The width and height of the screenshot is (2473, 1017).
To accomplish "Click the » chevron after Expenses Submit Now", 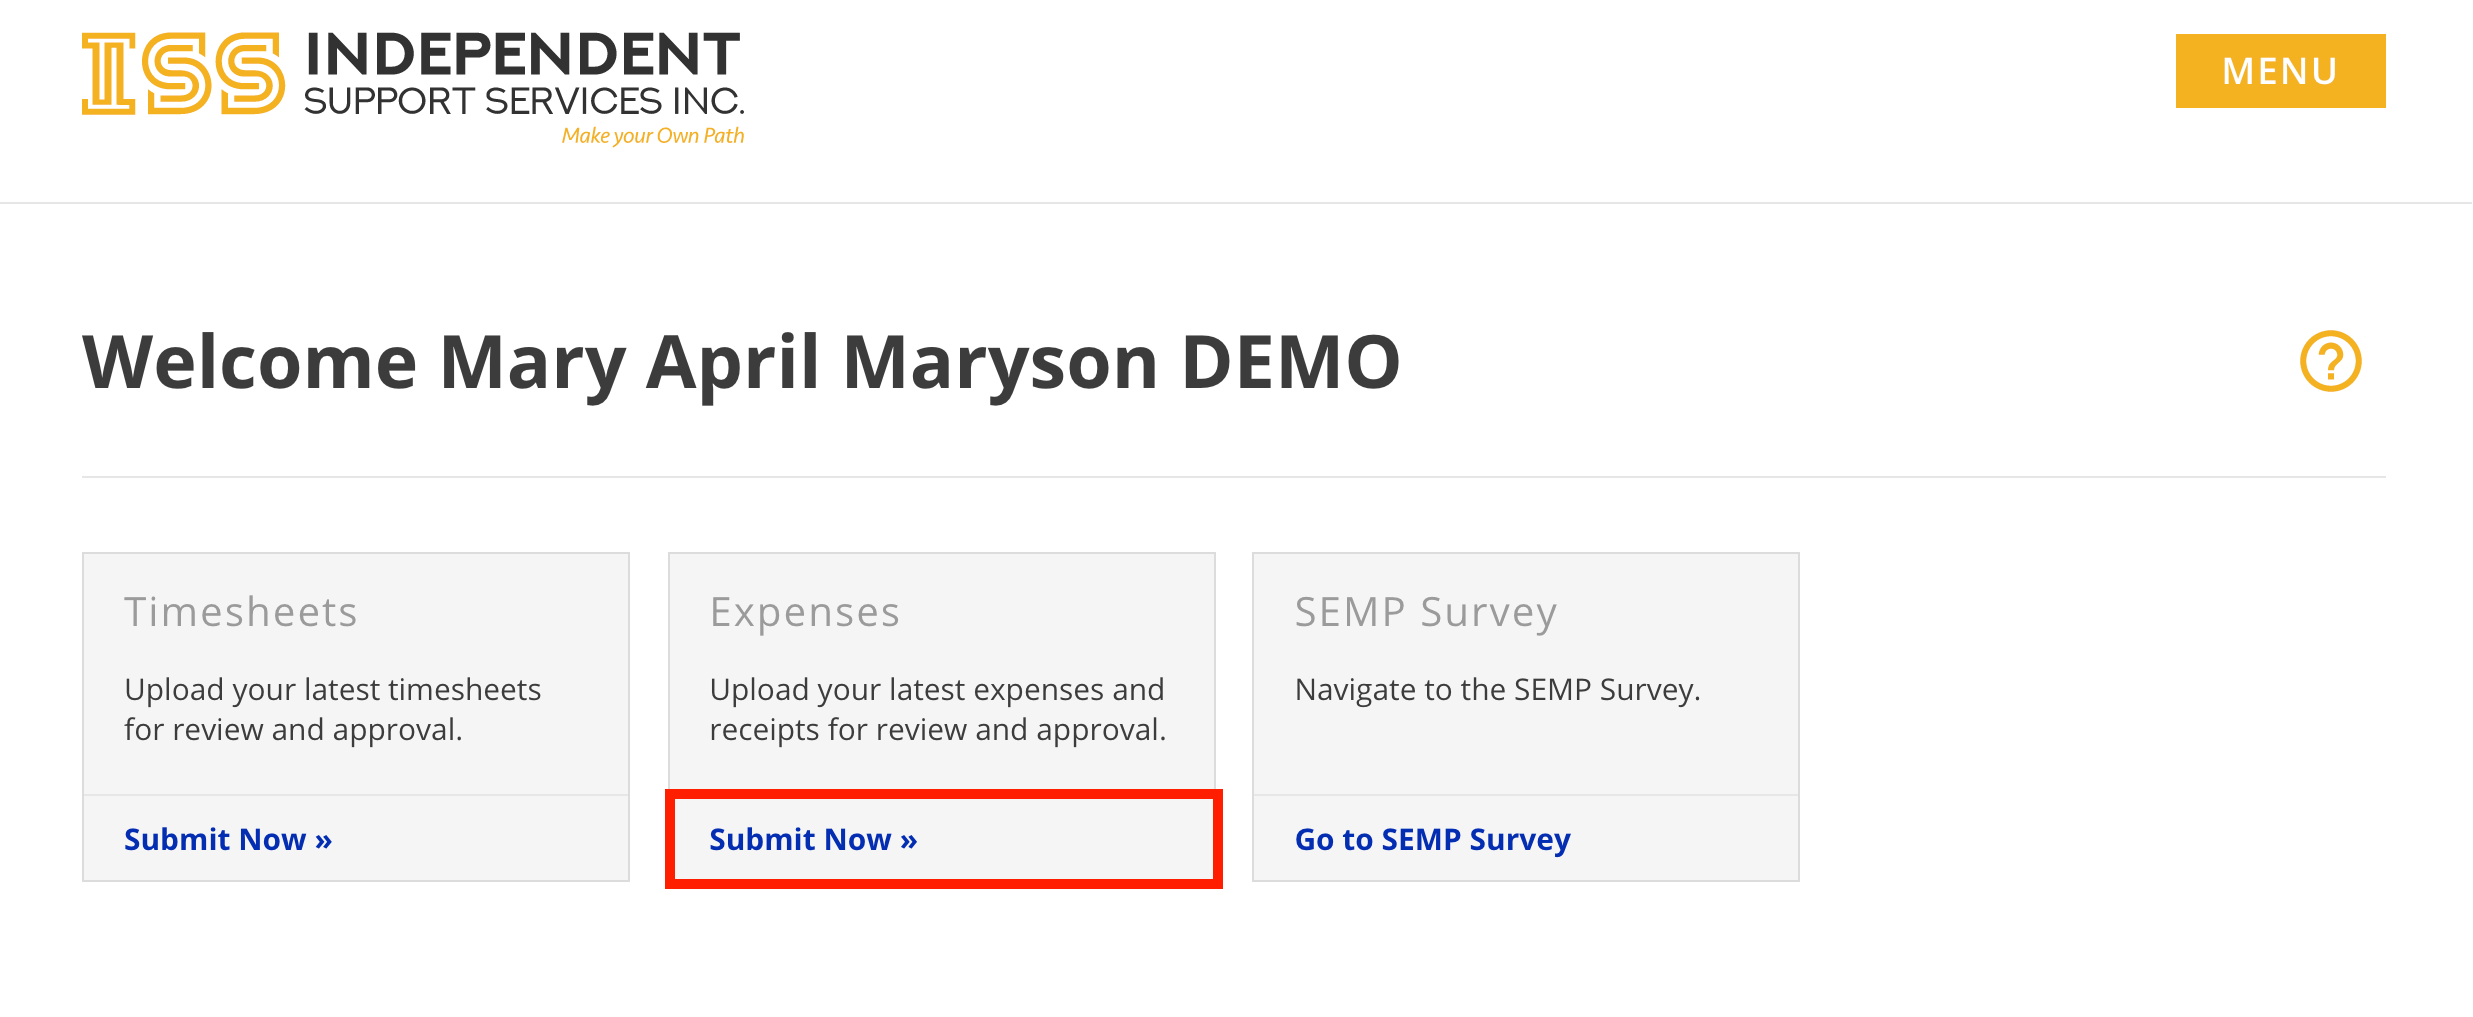I will tap(908, 841).
